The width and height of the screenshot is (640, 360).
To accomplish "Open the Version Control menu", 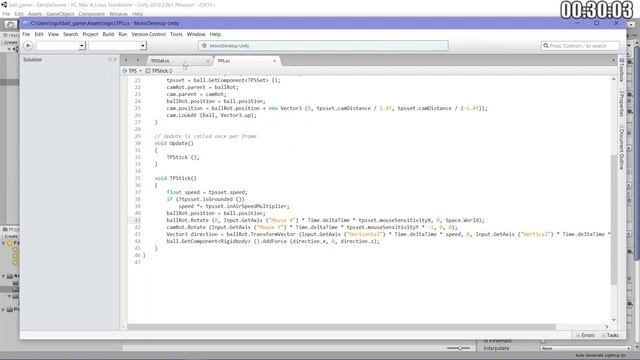I will pos(149,34).
